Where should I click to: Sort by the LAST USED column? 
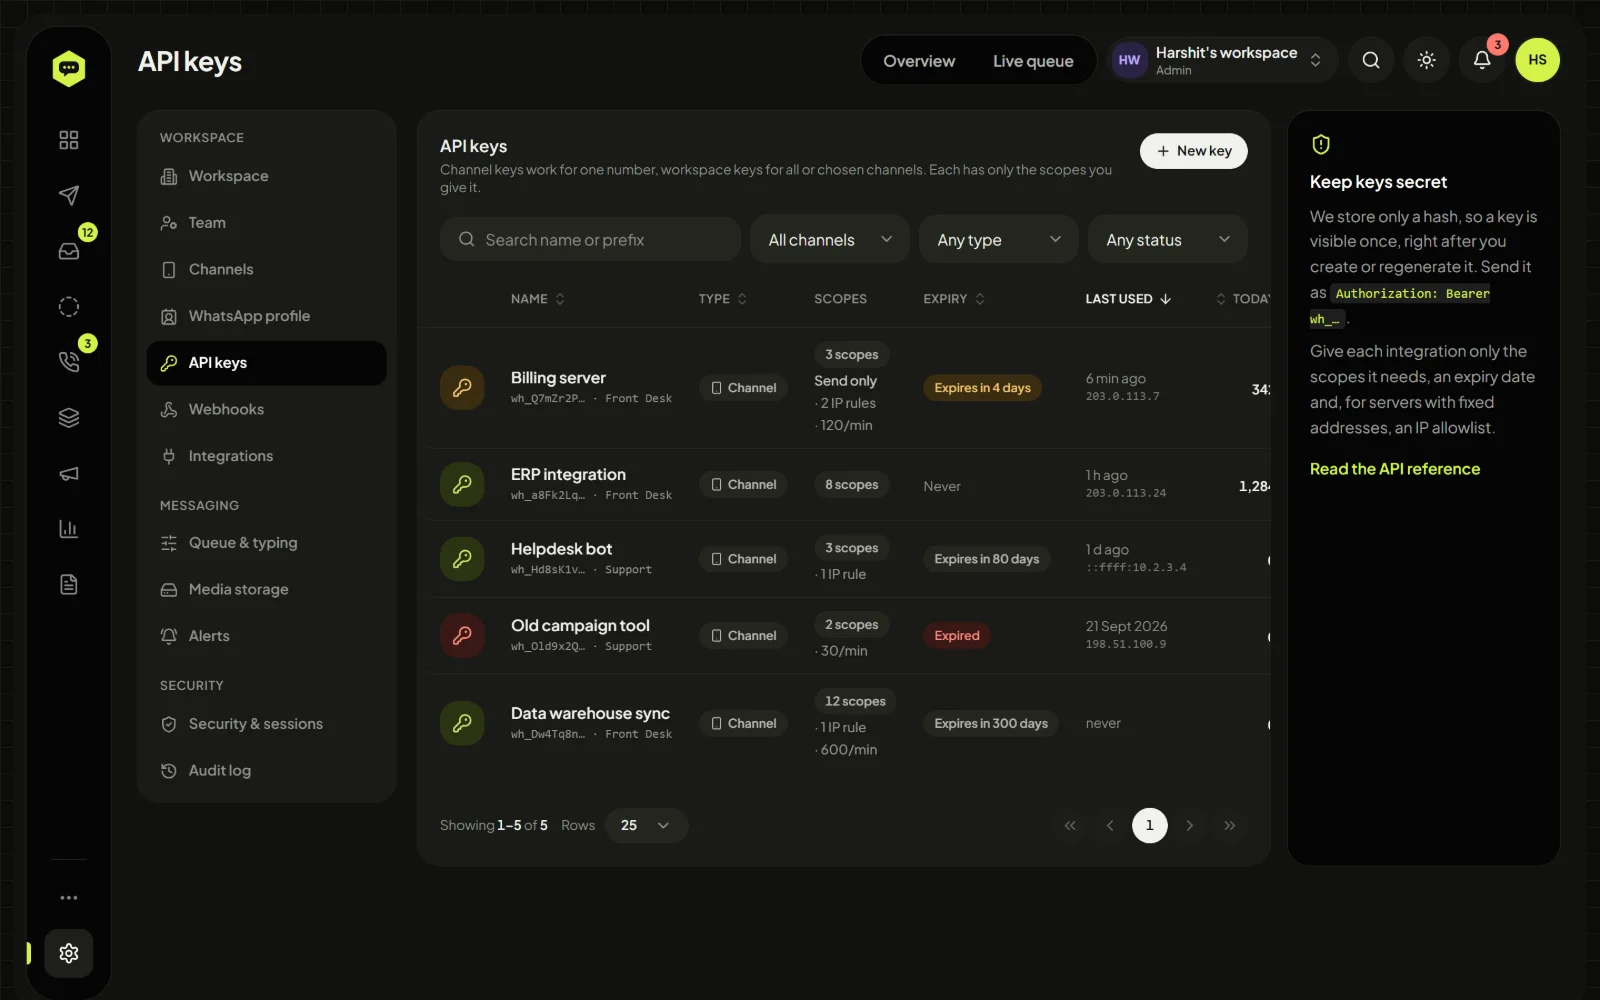click(1128, 299)
